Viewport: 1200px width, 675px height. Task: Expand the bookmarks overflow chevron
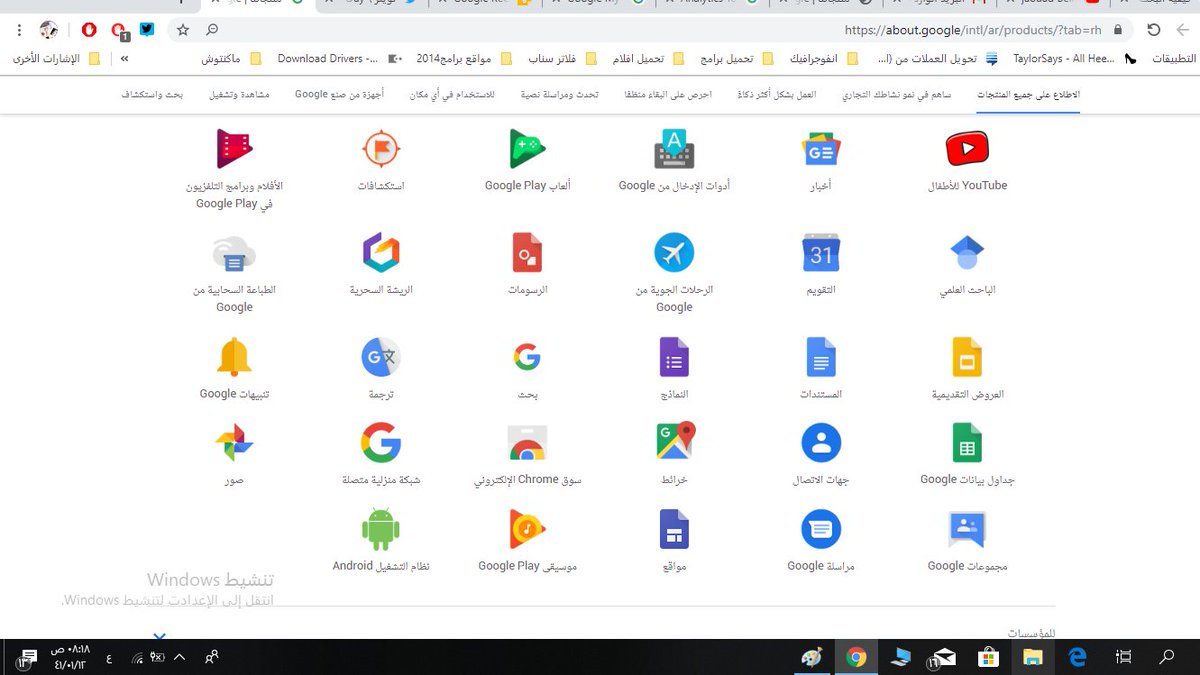(124, 59)
